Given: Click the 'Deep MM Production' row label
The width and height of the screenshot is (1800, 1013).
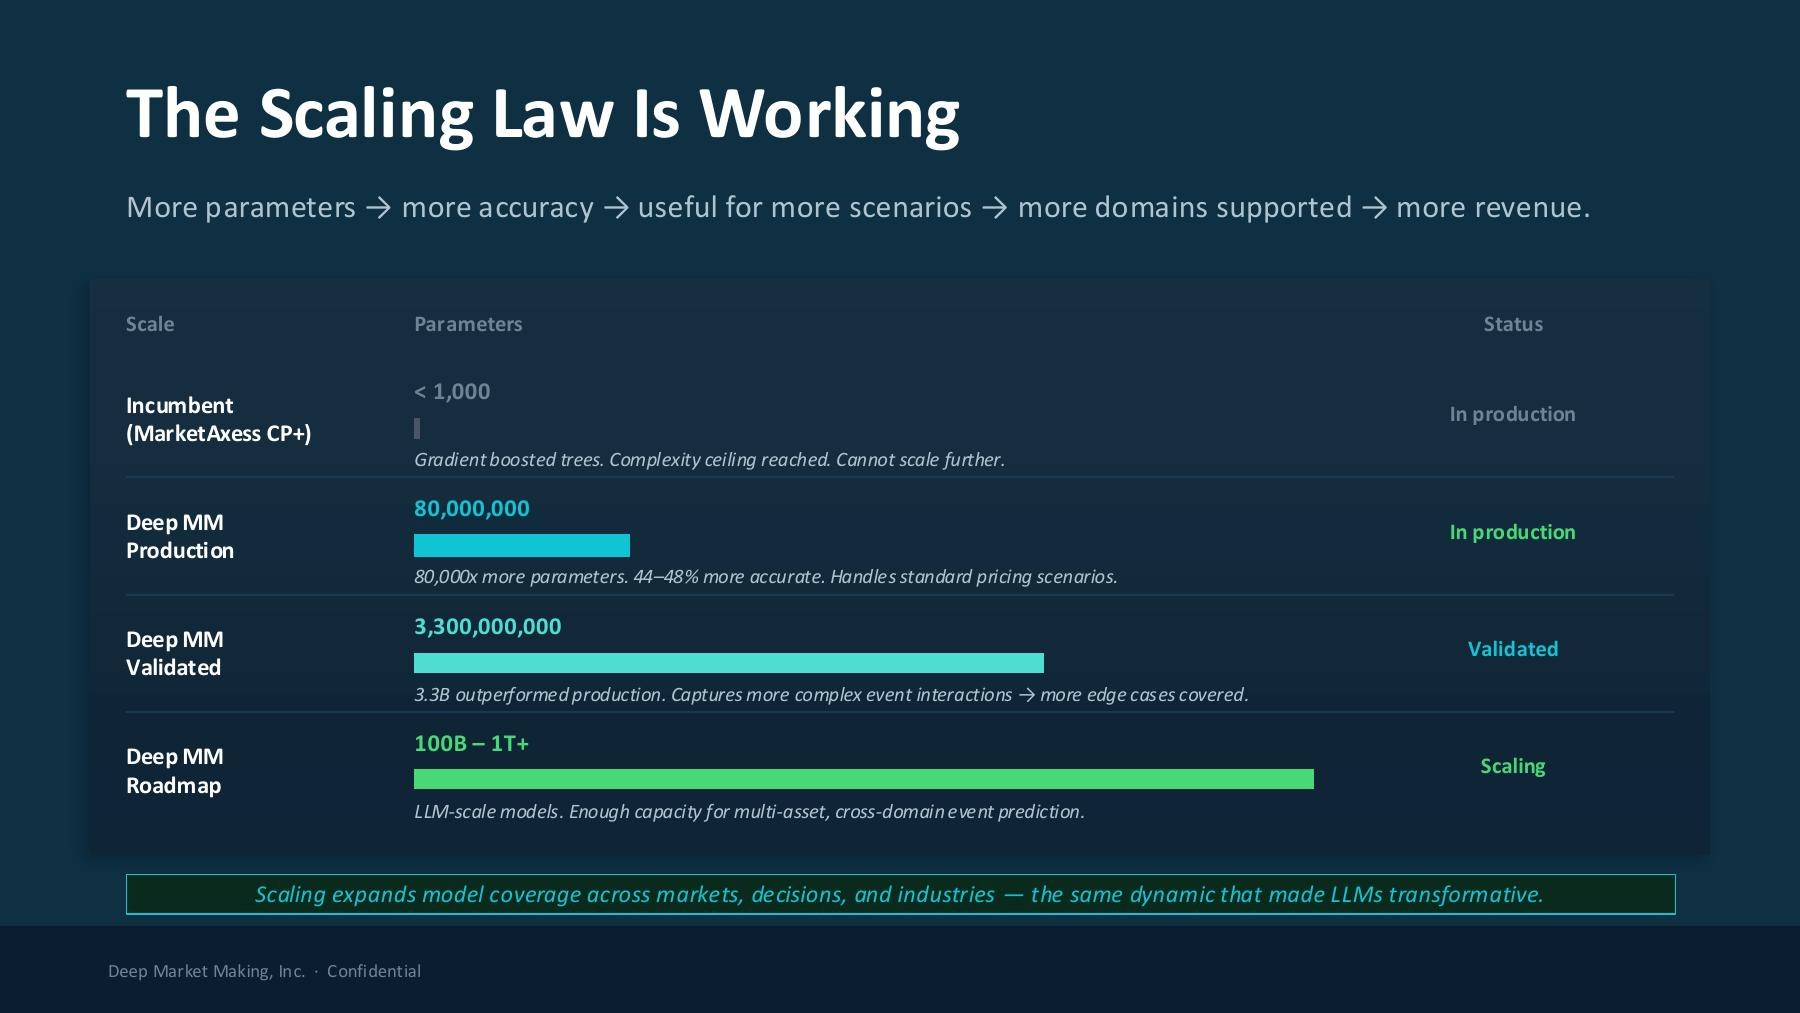Looking at the screenshot, I should pos(180,536).
